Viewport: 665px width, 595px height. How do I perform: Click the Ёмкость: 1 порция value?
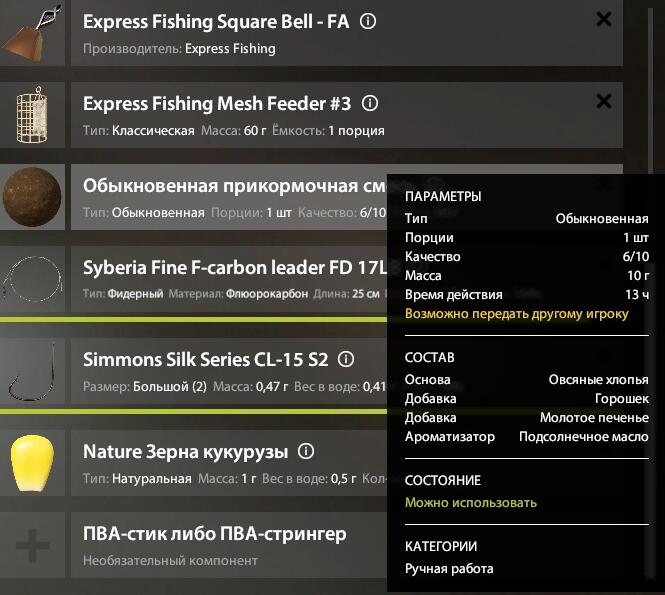coord(328,131)
